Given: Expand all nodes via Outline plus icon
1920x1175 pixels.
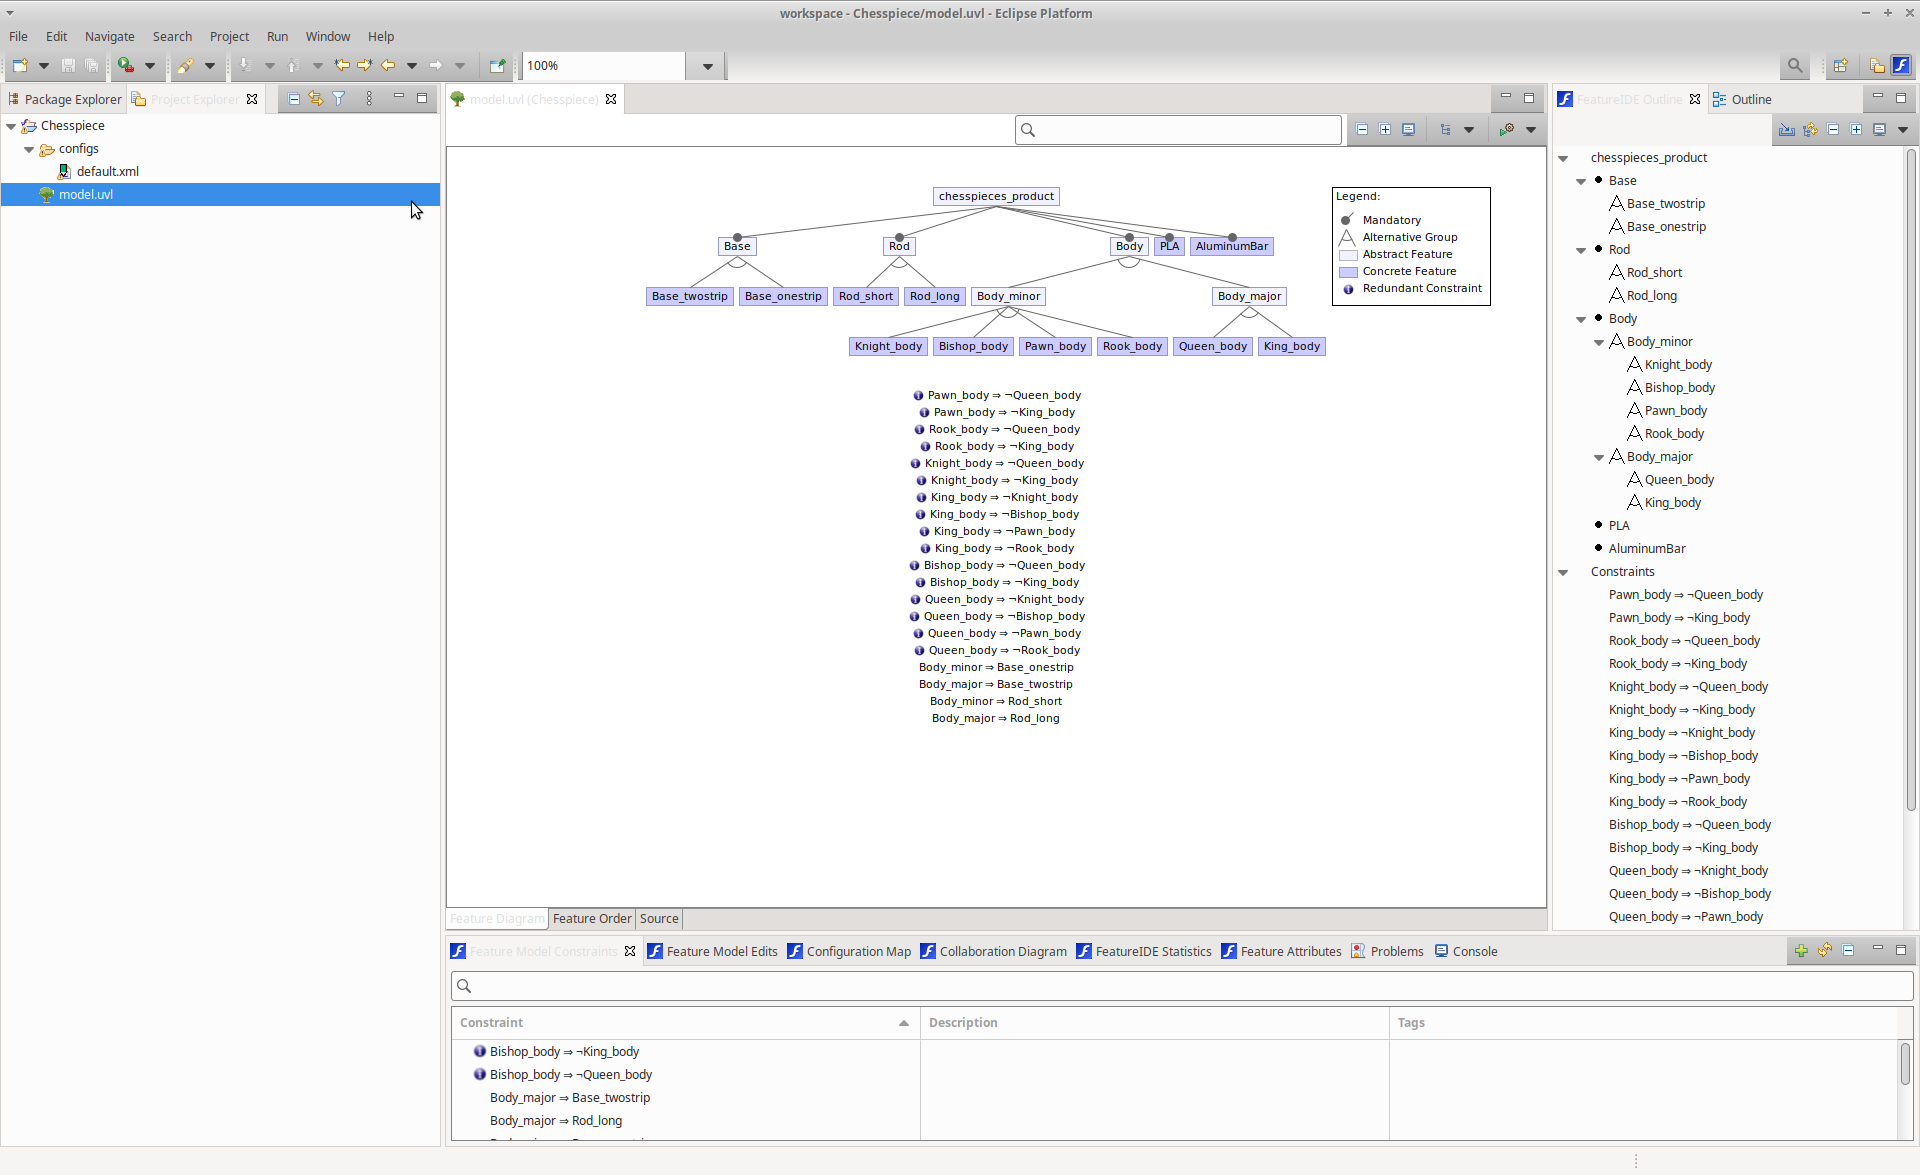Looking at the screenshot, I should (x=1857, y=129).
